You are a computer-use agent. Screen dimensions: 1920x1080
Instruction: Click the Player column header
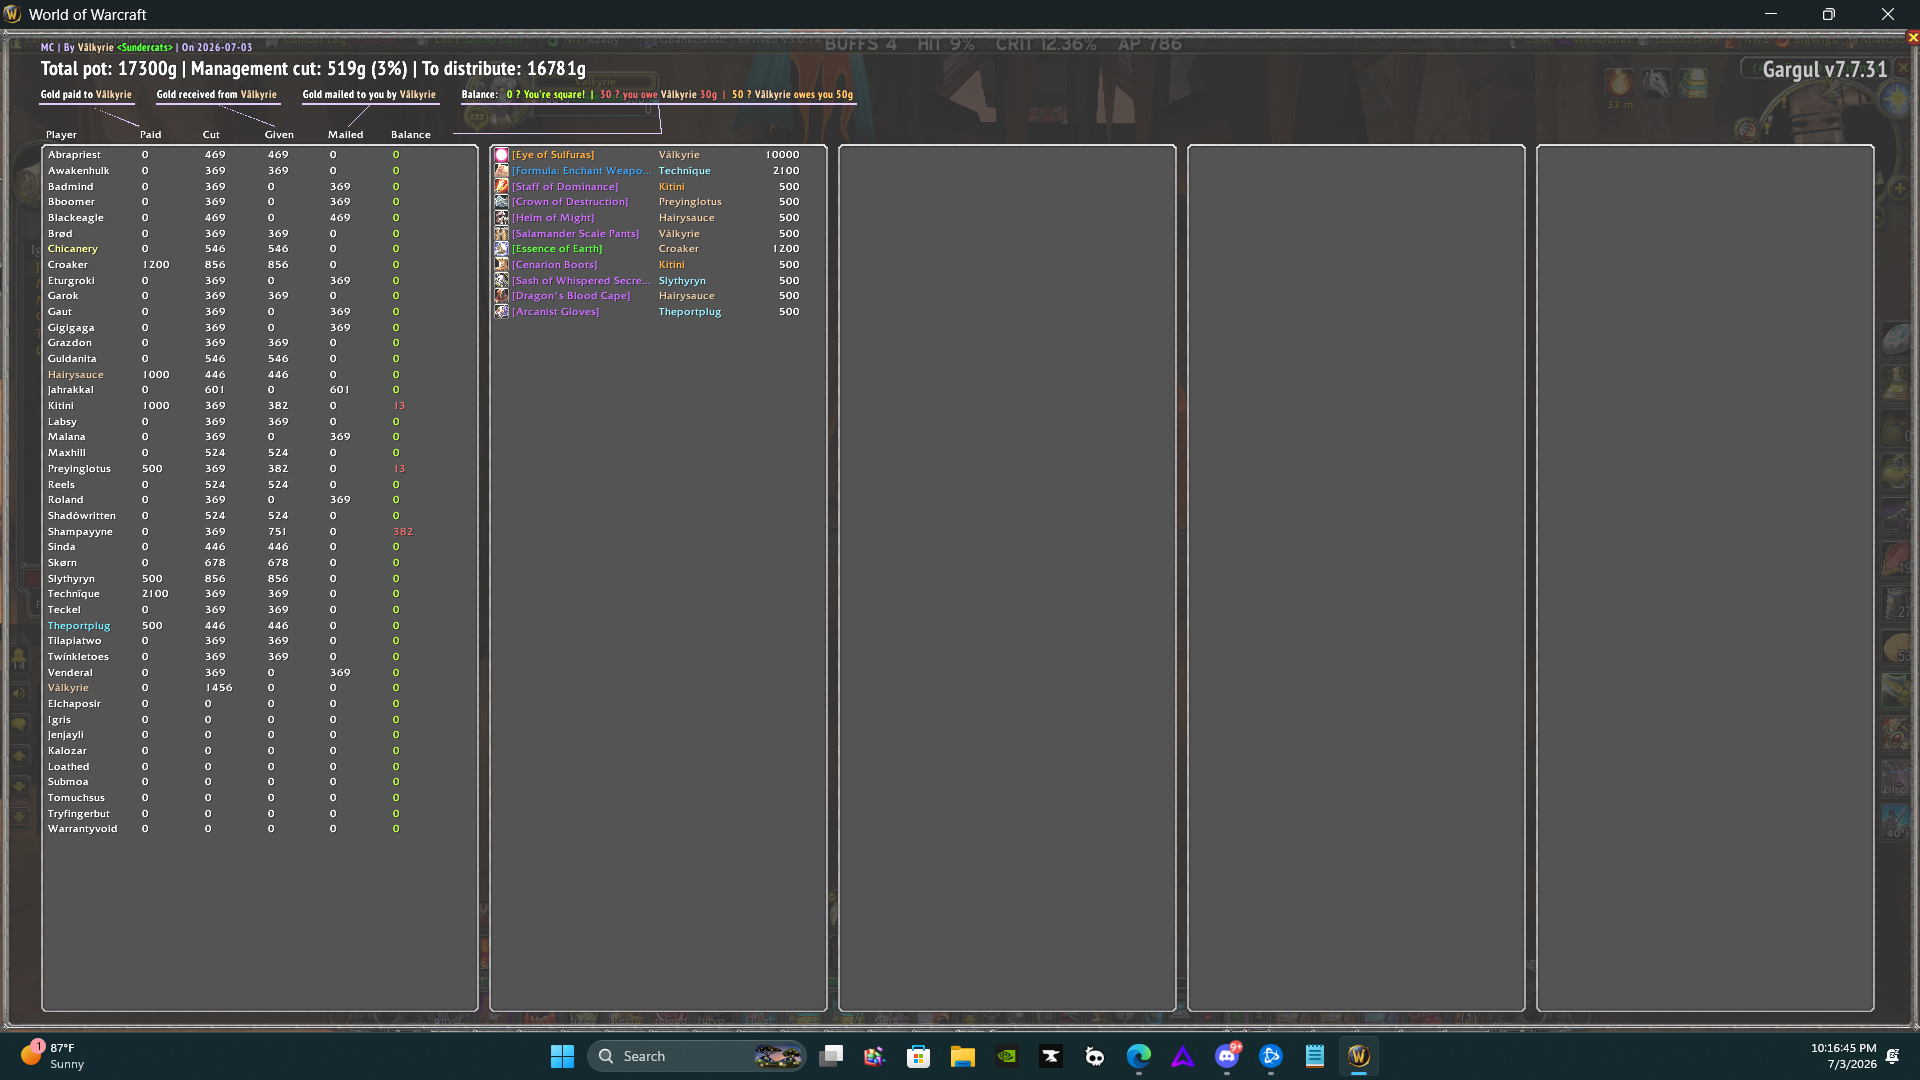tap(61, 135)
